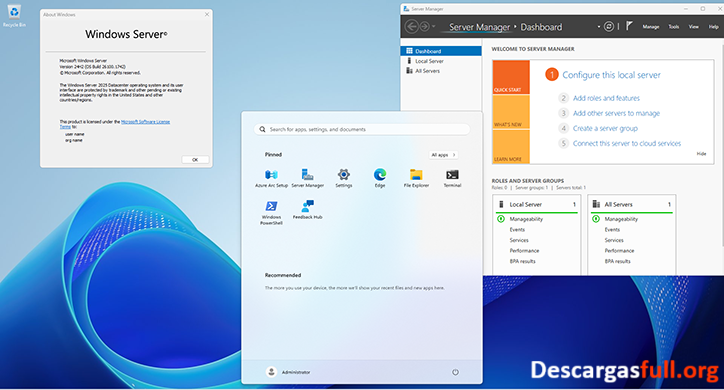Open the Administrator user account menu

288,372
